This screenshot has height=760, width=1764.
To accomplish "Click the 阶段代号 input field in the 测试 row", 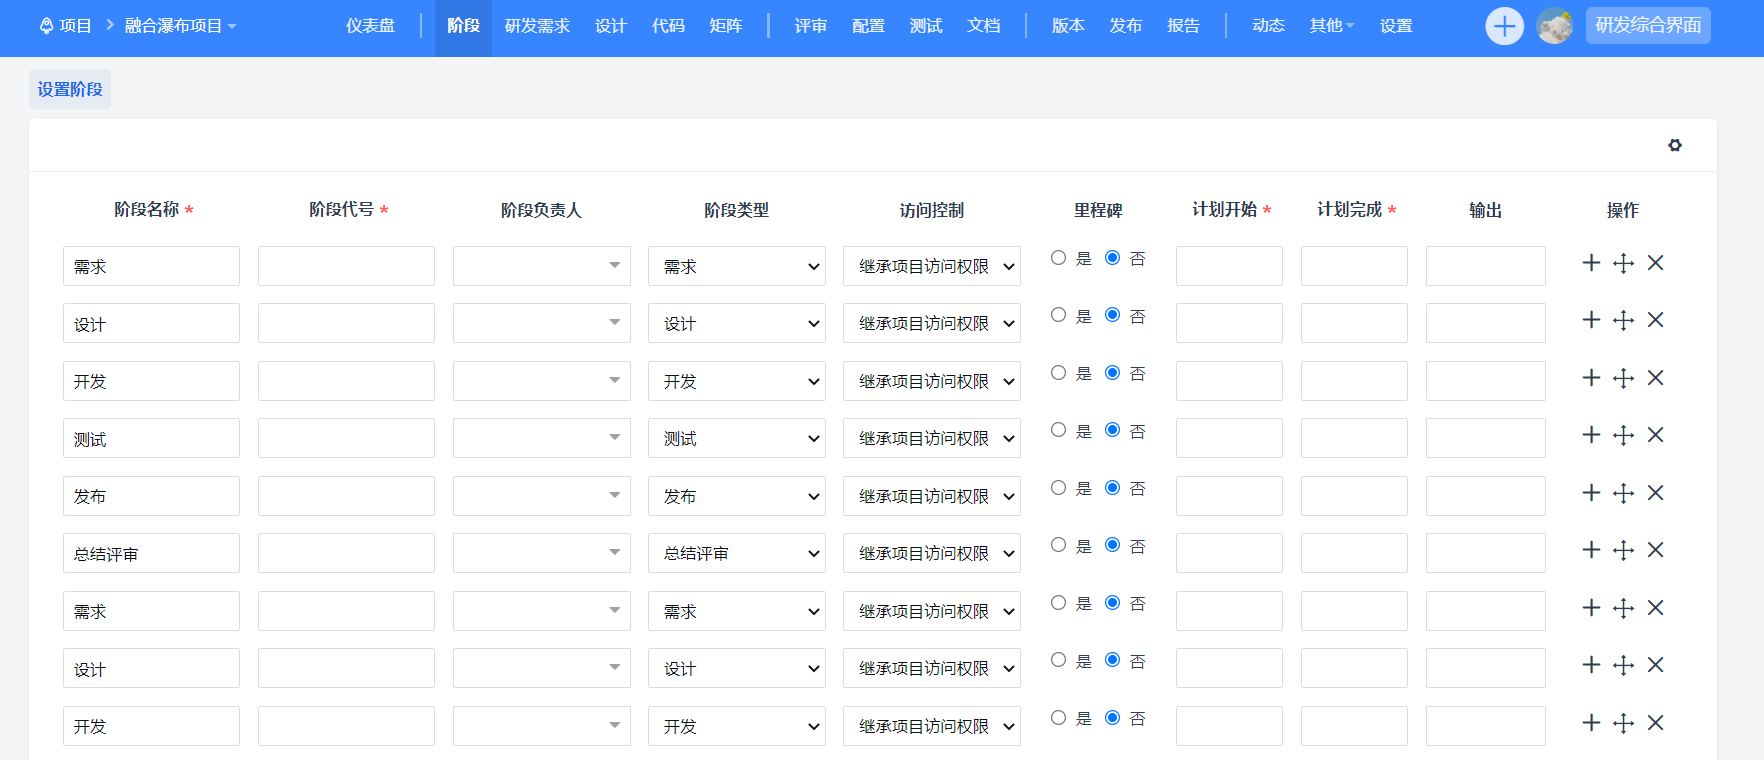I will click(x=346, y=439).
